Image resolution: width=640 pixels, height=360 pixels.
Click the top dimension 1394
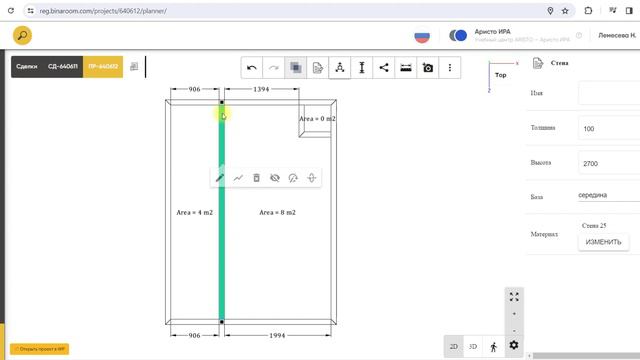pos(261,89)
